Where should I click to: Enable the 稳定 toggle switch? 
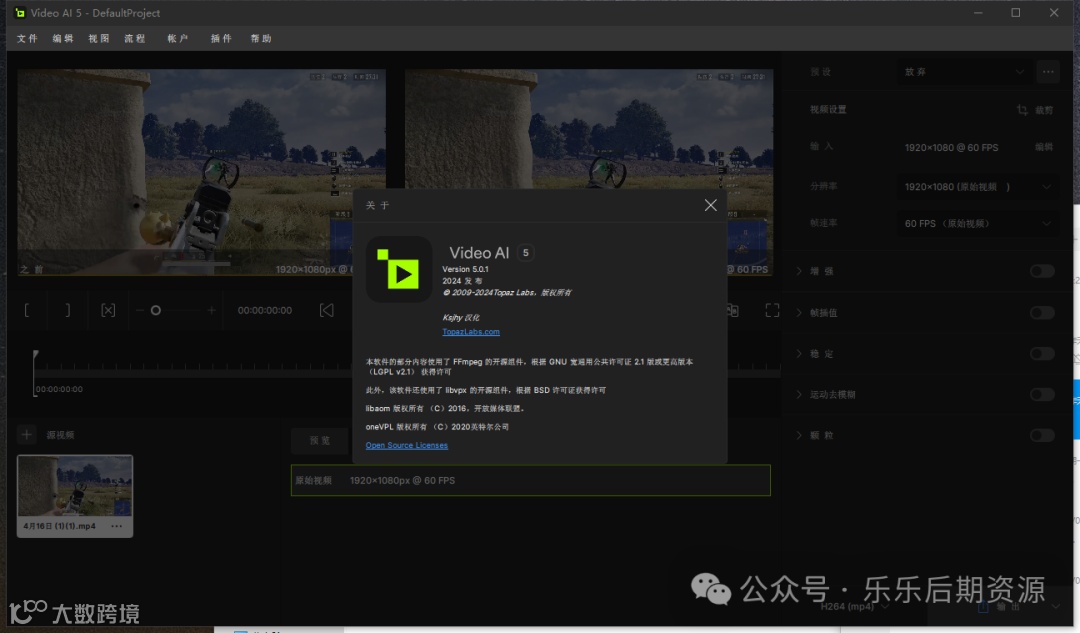tap(1042, 353)
